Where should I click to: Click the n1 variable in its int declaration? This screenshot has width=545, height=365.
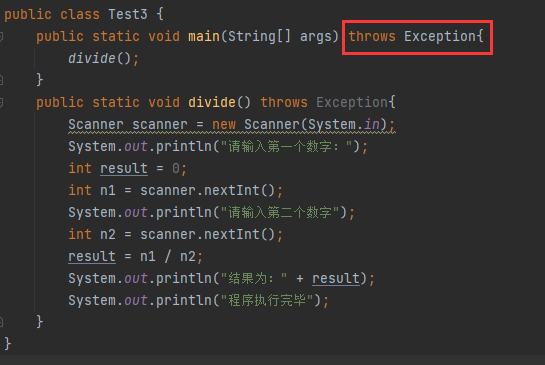(108, 190)
